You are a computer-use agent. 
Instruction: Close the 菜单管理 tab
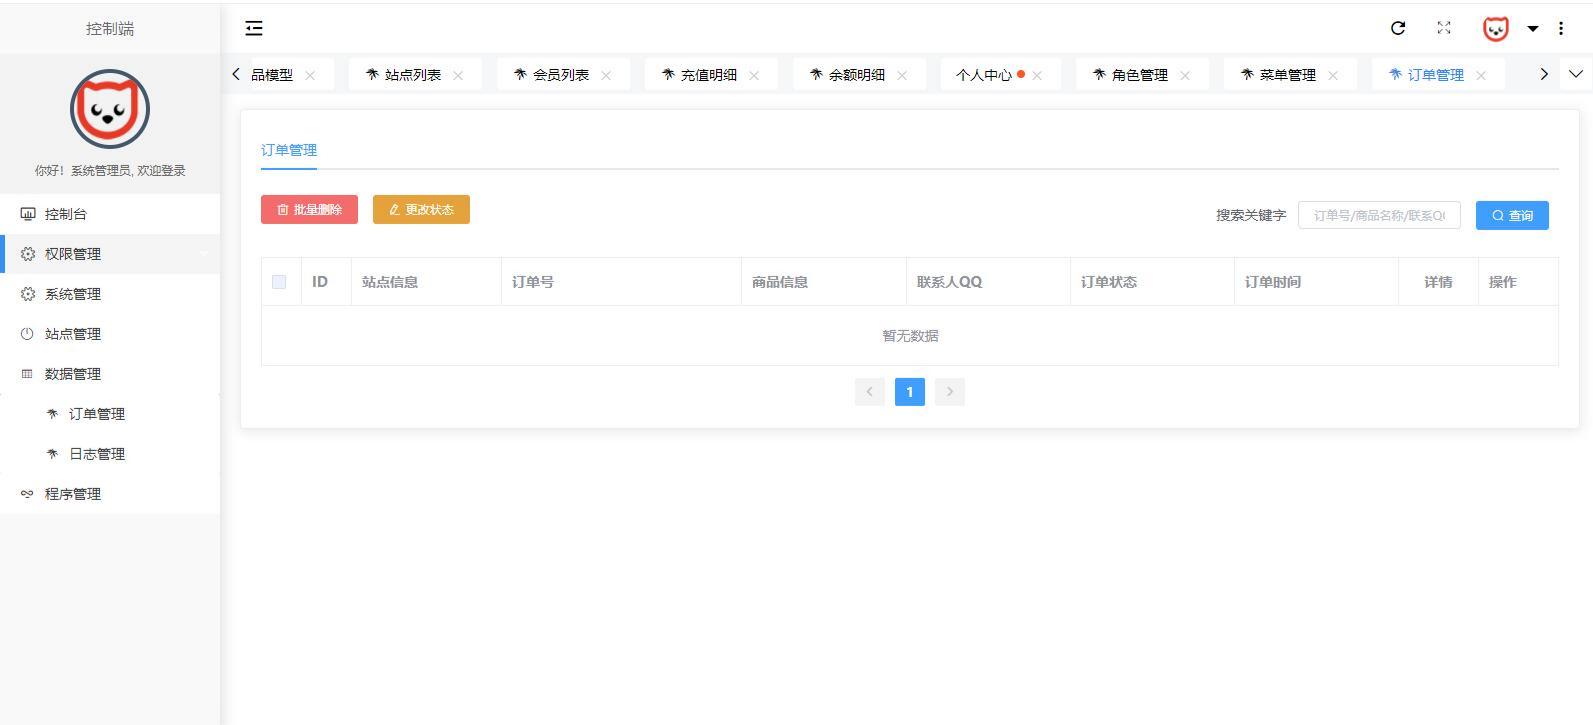[1332, 75]
